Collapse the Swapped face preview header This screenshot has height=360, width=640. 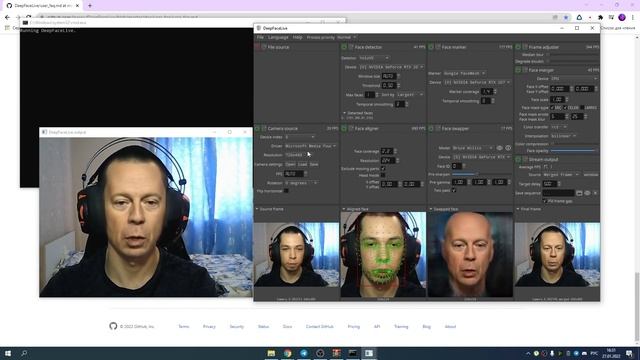point(443,209)
